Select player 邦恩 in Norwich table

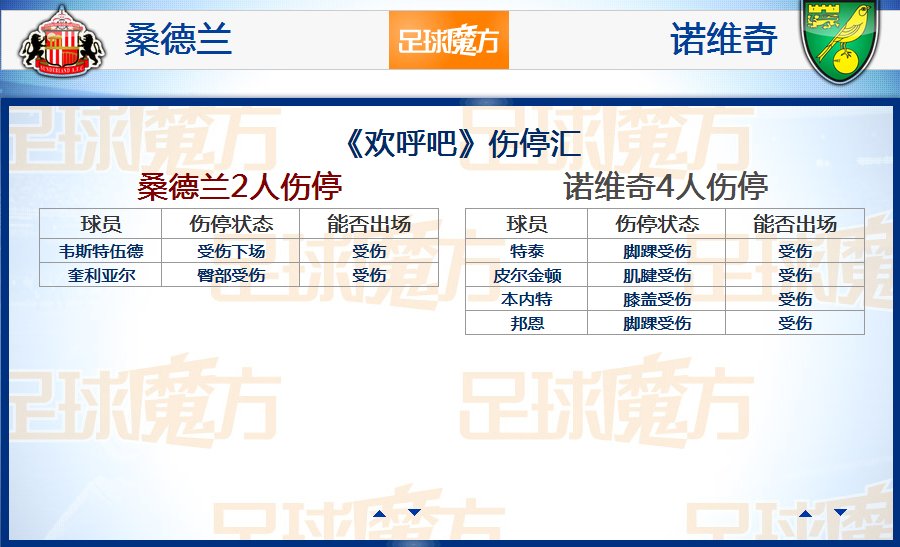coord(526,323)
